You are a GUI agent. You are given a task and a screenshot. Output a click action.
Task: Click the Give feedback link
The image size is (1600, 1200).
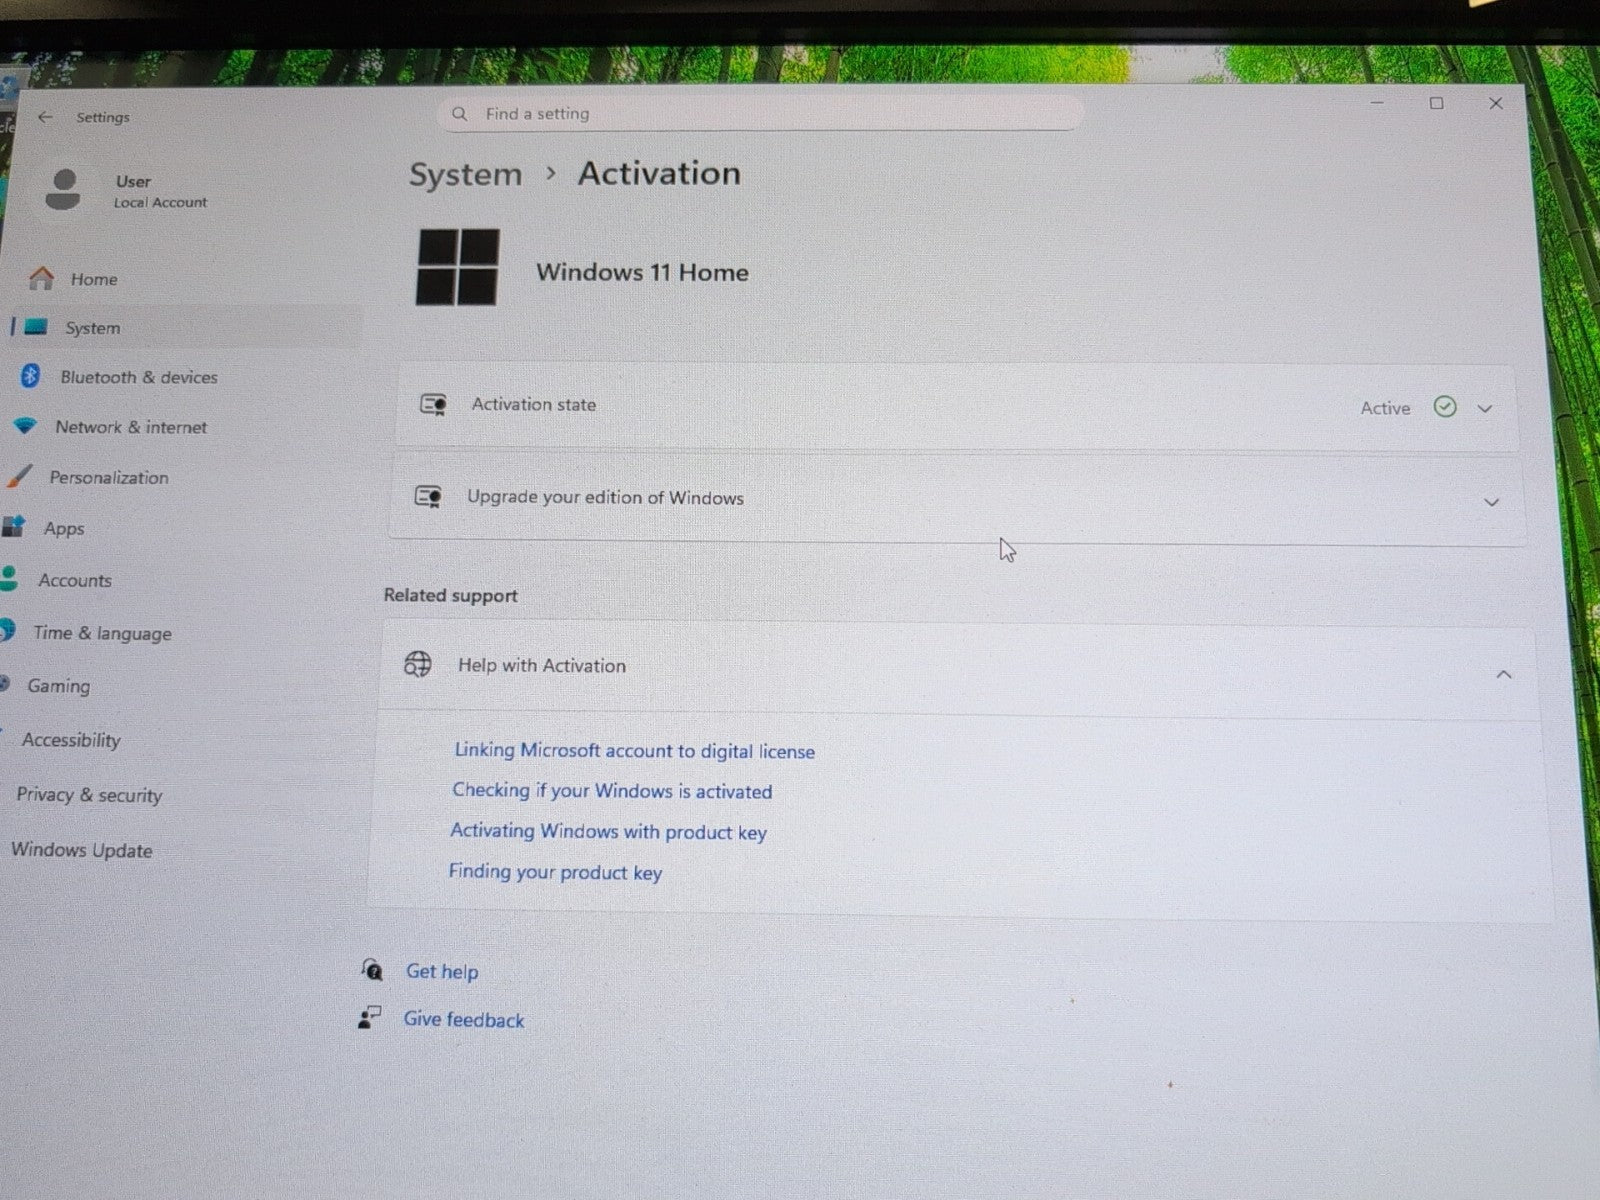click(464, 1020)
